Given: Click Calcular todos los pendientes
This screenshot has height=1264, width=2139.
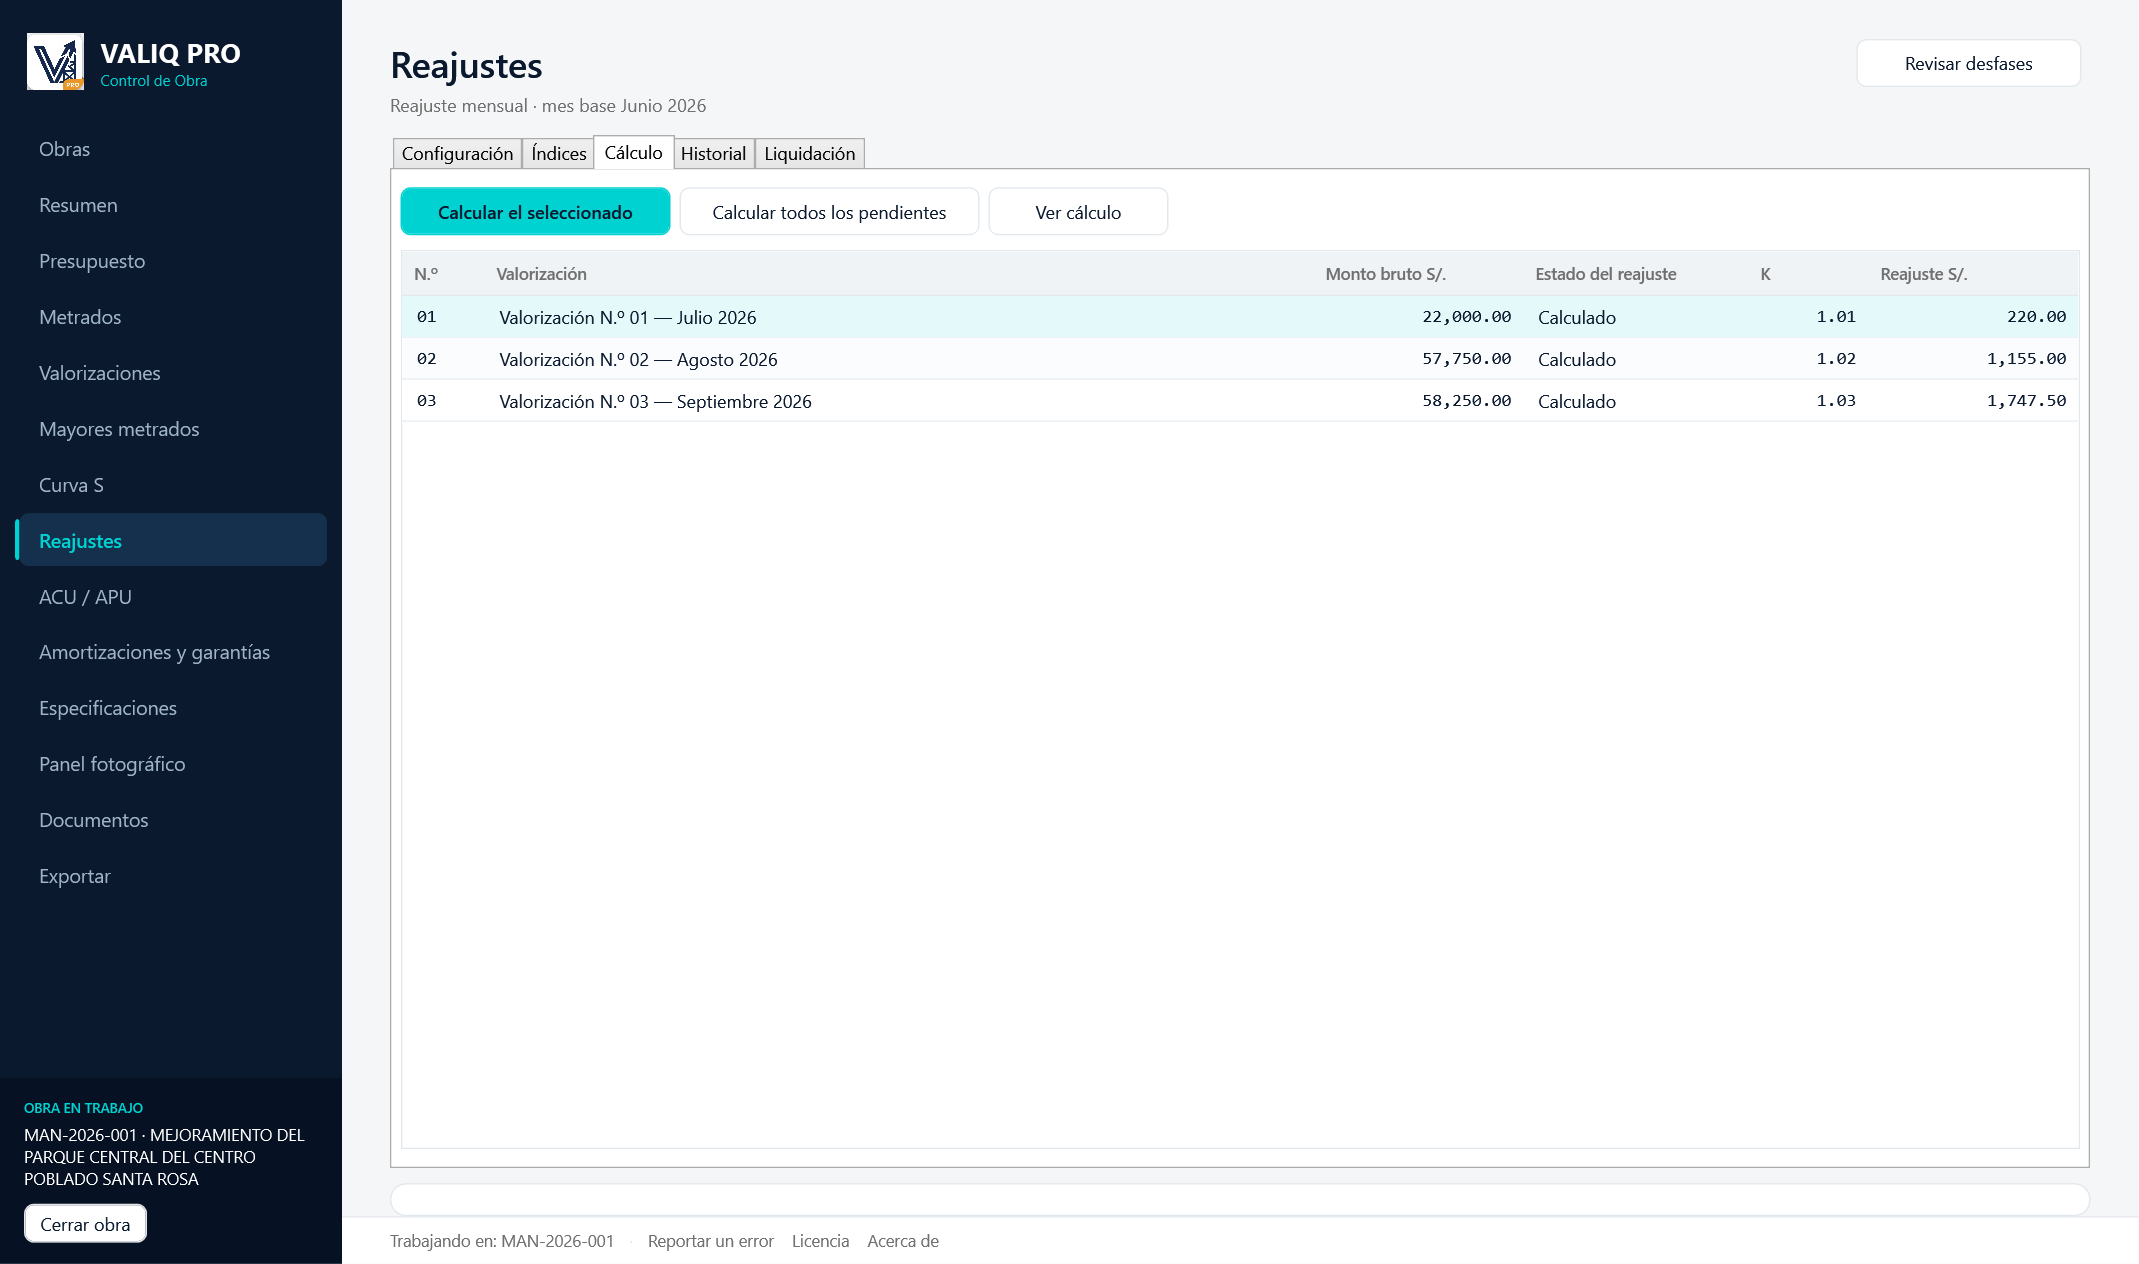Looking at the screenshot, I should pos(829,212).
